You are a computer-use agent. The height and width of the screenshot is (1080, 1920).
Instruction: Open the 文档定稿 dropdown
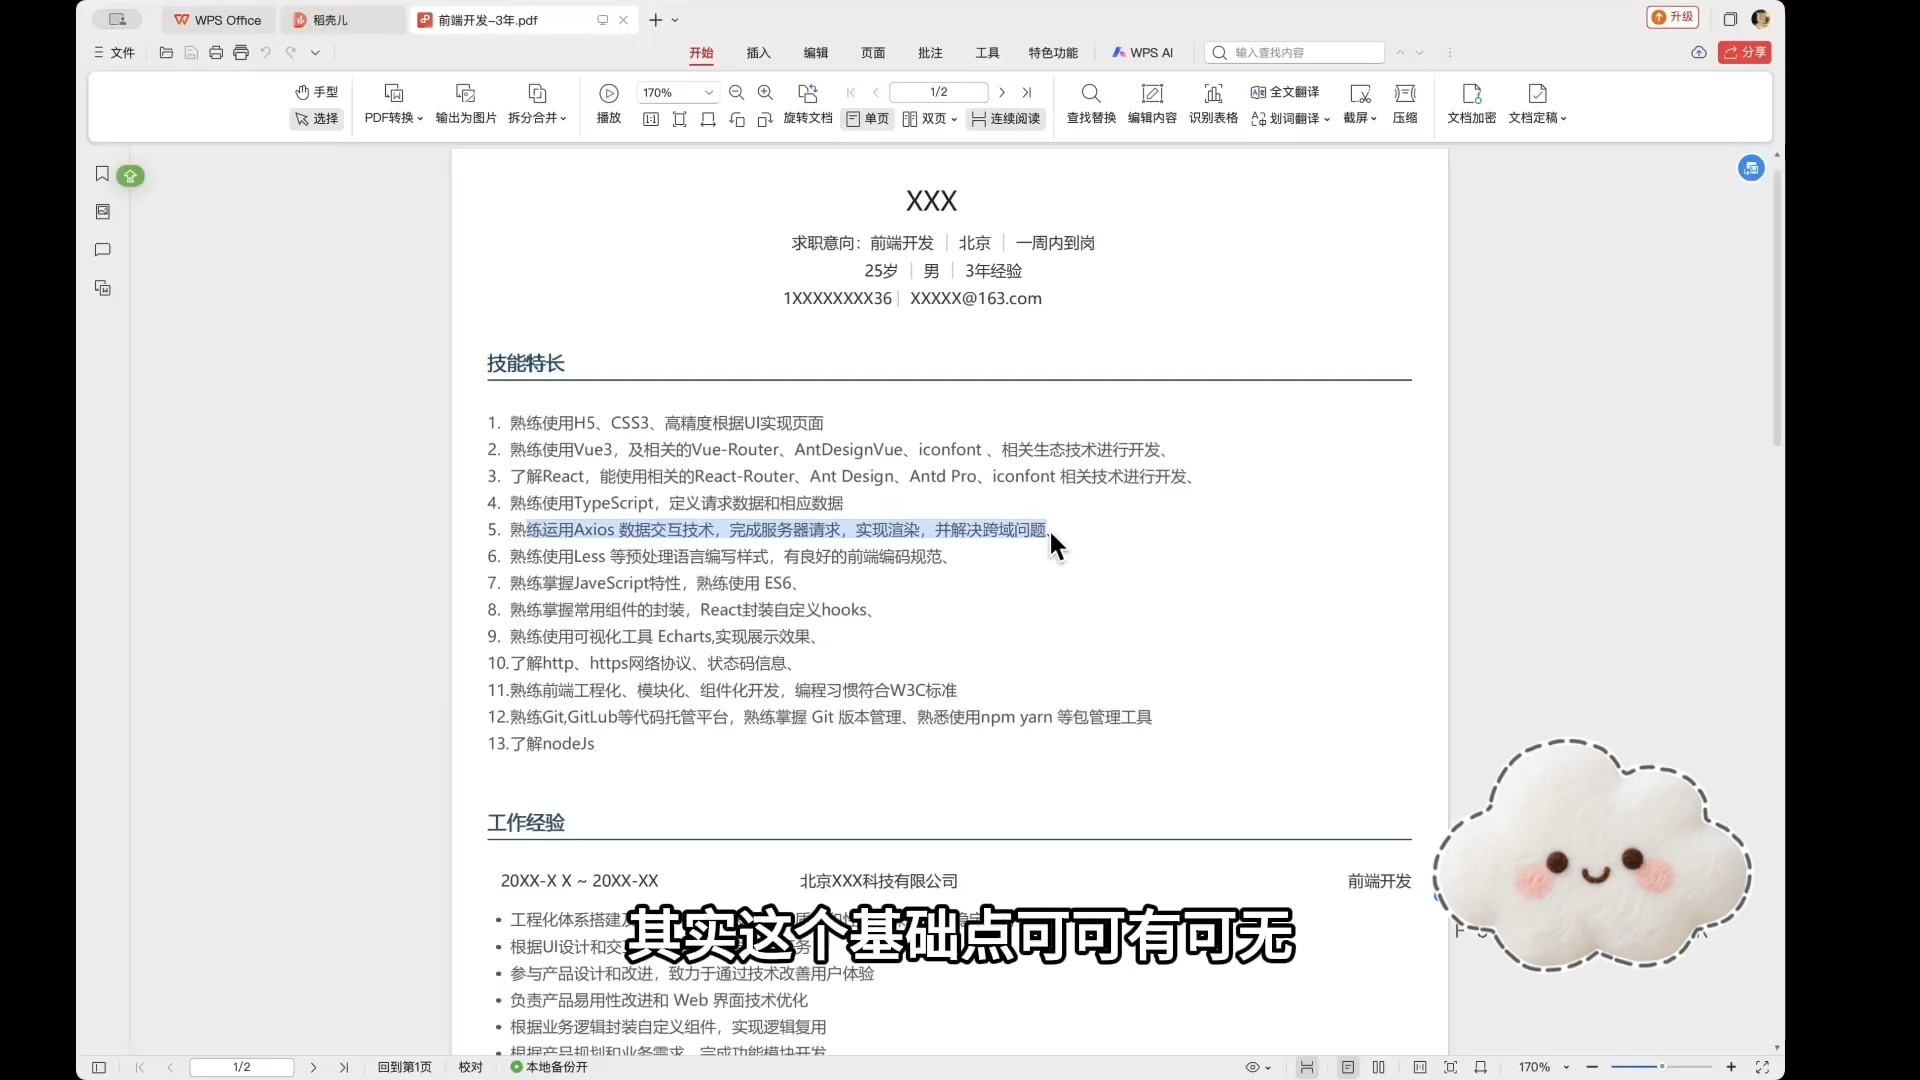tap(1538, 105)
